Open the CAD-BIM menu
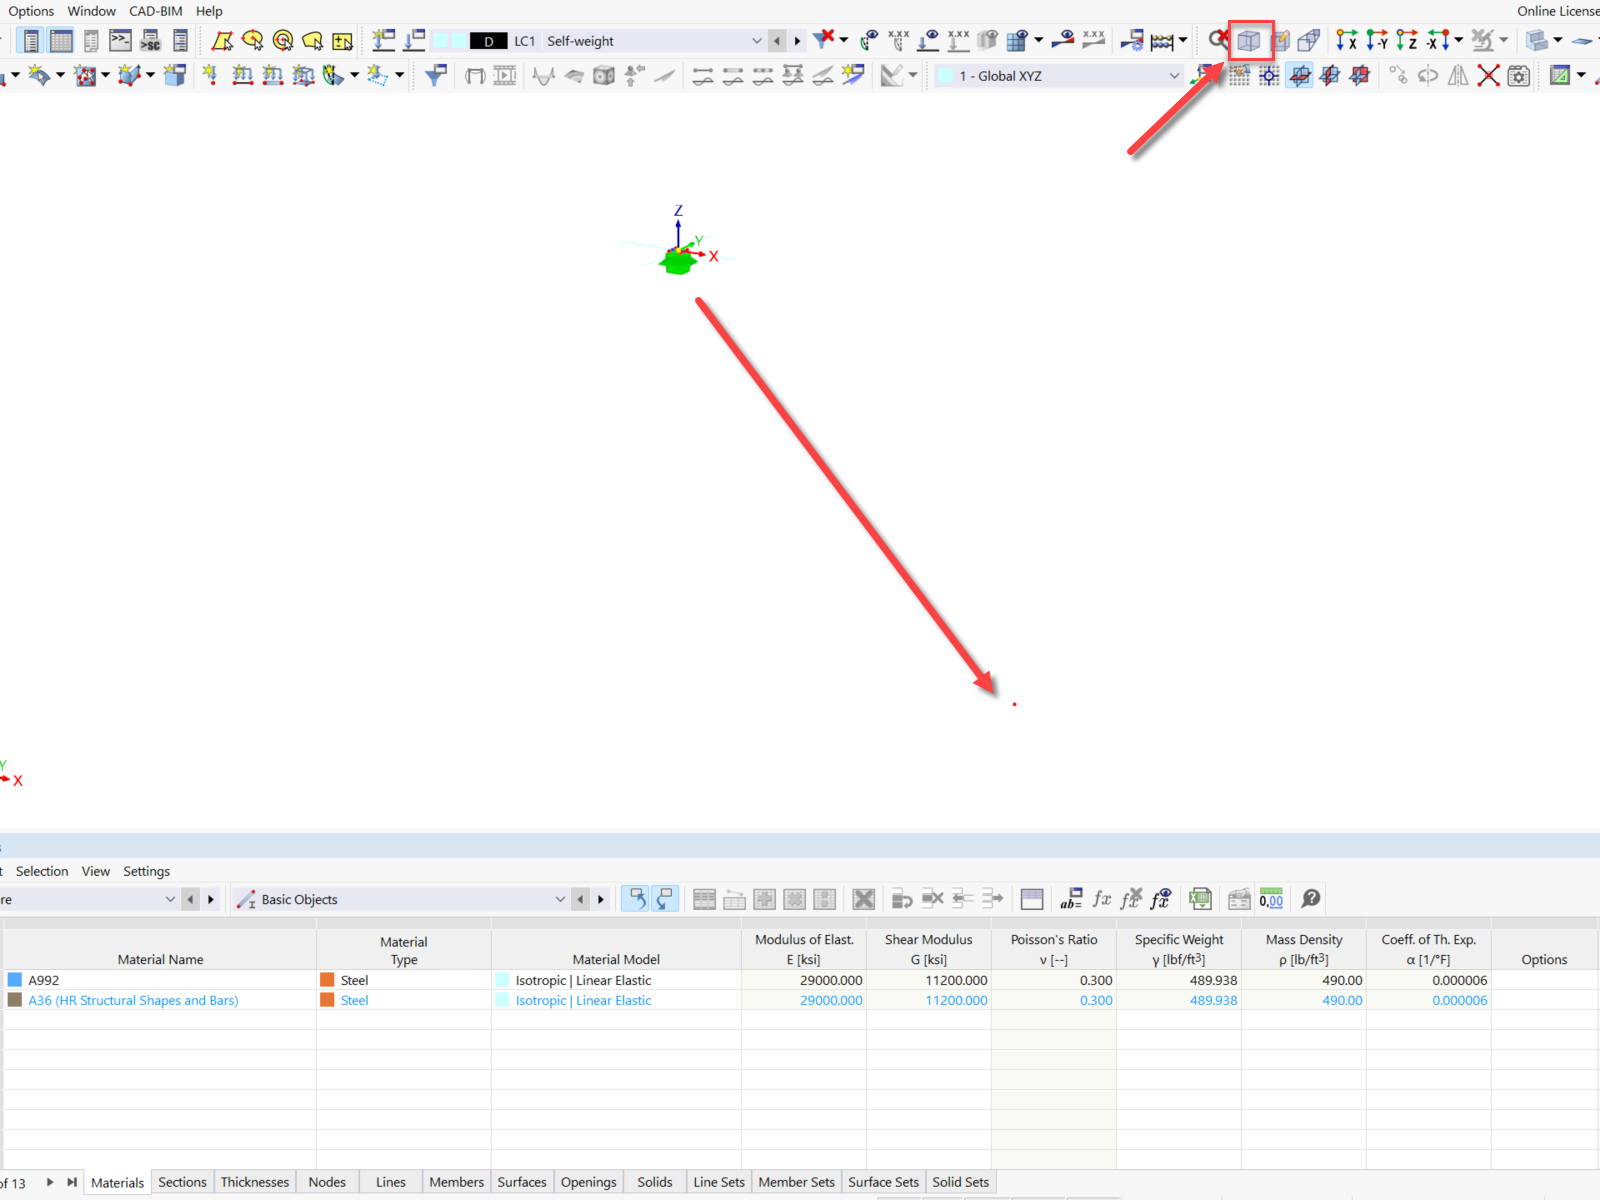 [156, 11]
